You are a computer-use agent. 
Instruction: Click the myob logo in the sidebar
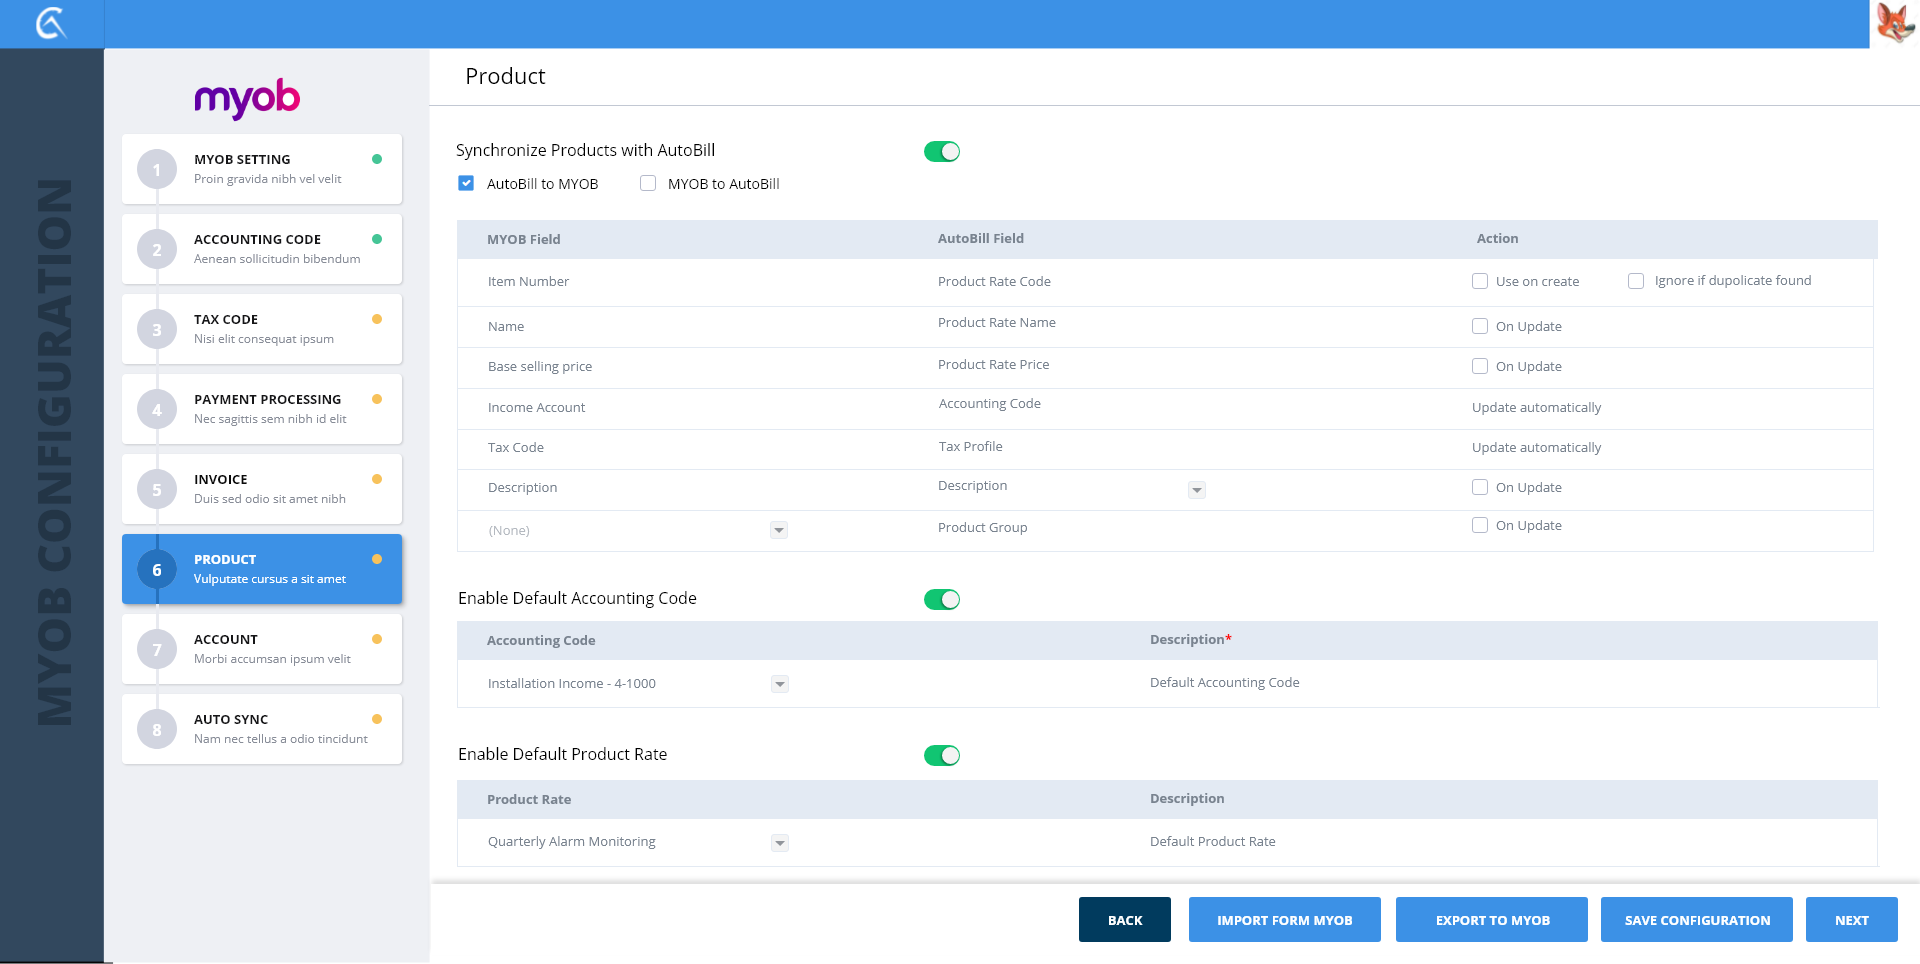pyautogui.click(x=247, y=98)
